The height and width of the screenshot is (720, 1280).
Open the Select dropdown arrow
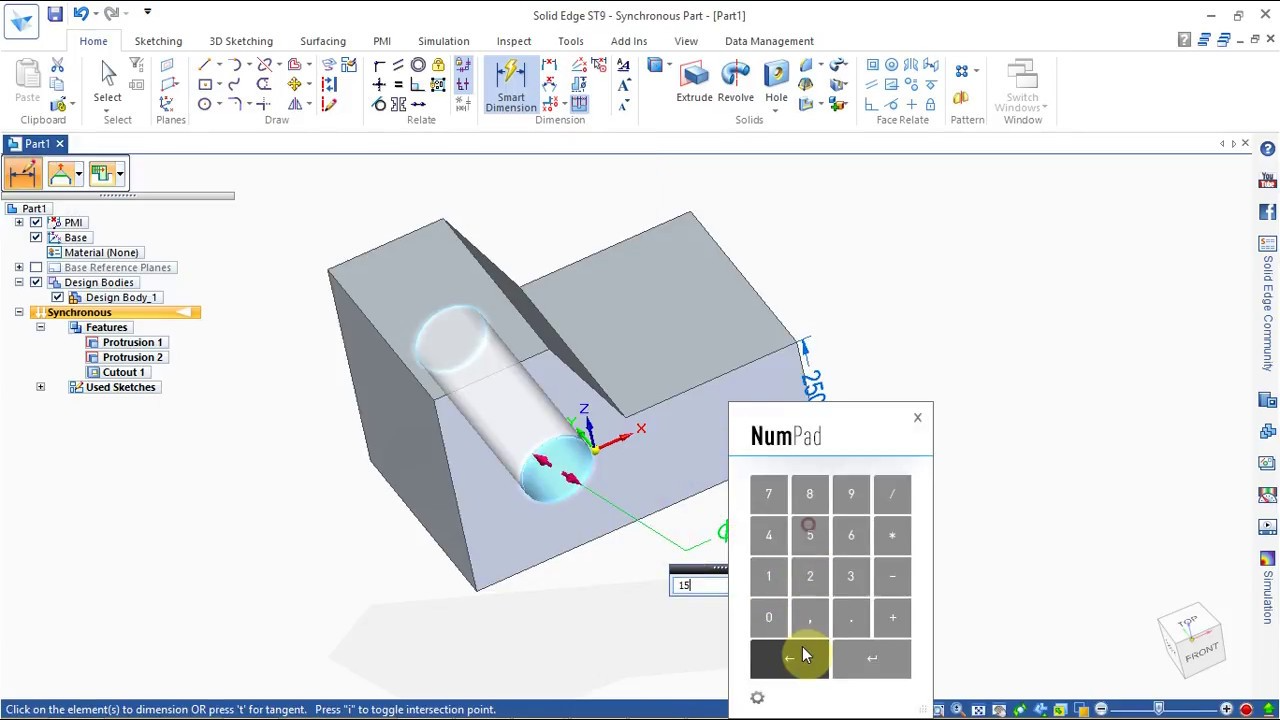tap(107, 109)
